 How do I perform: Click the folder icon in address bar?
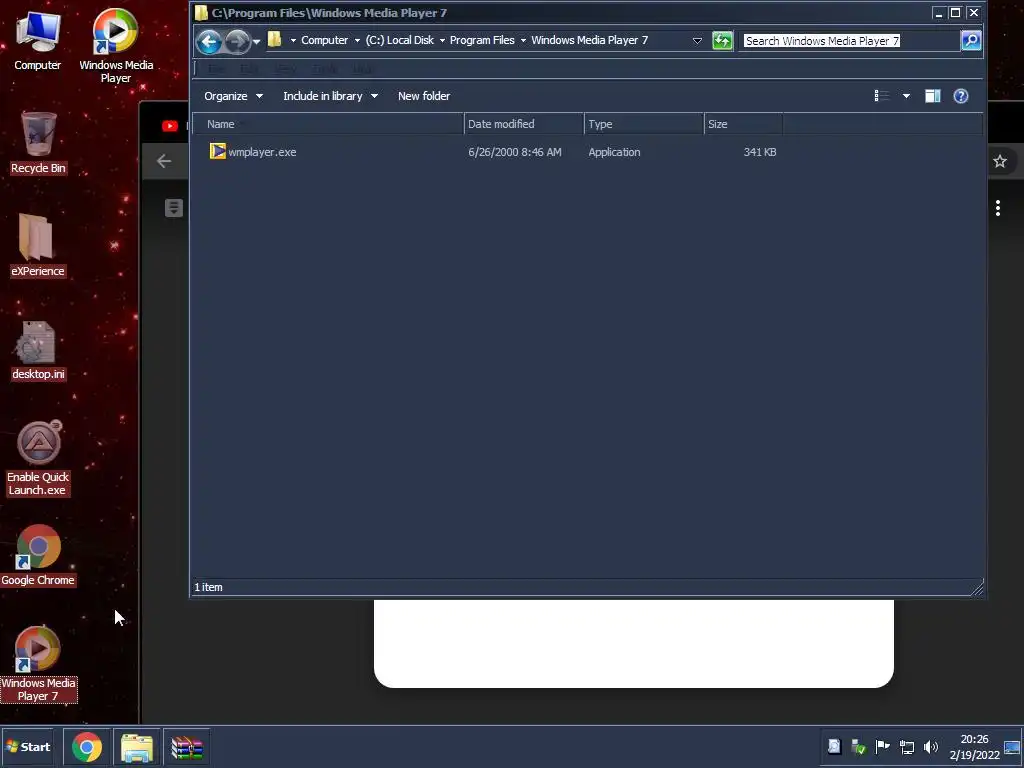[x=275, y=40]
